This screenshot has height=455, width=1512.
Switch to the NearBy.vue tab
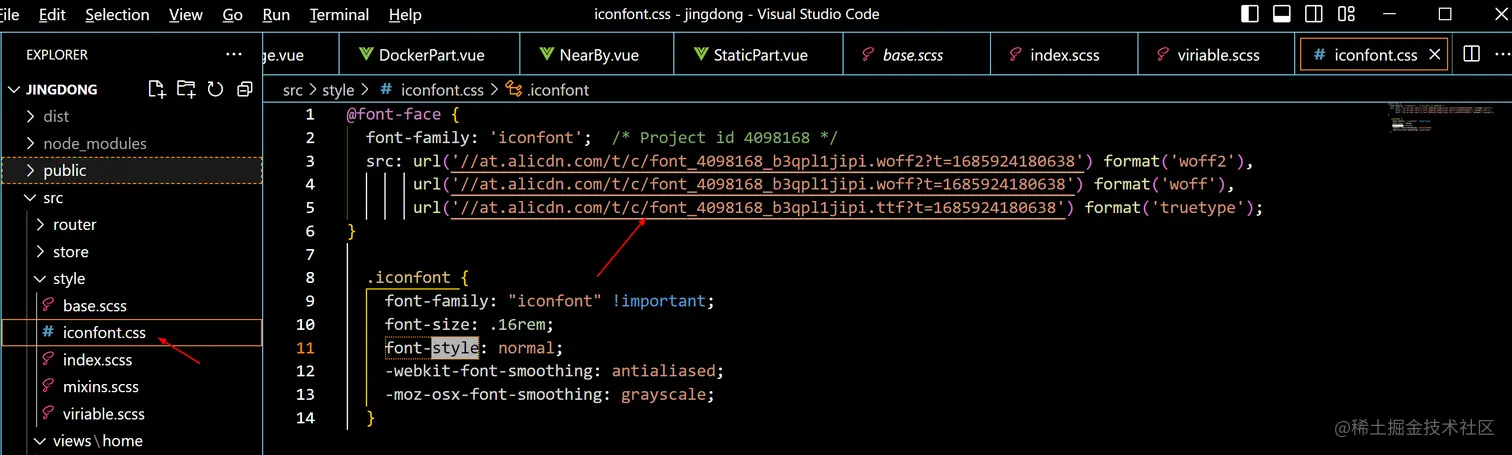(597, 54)
